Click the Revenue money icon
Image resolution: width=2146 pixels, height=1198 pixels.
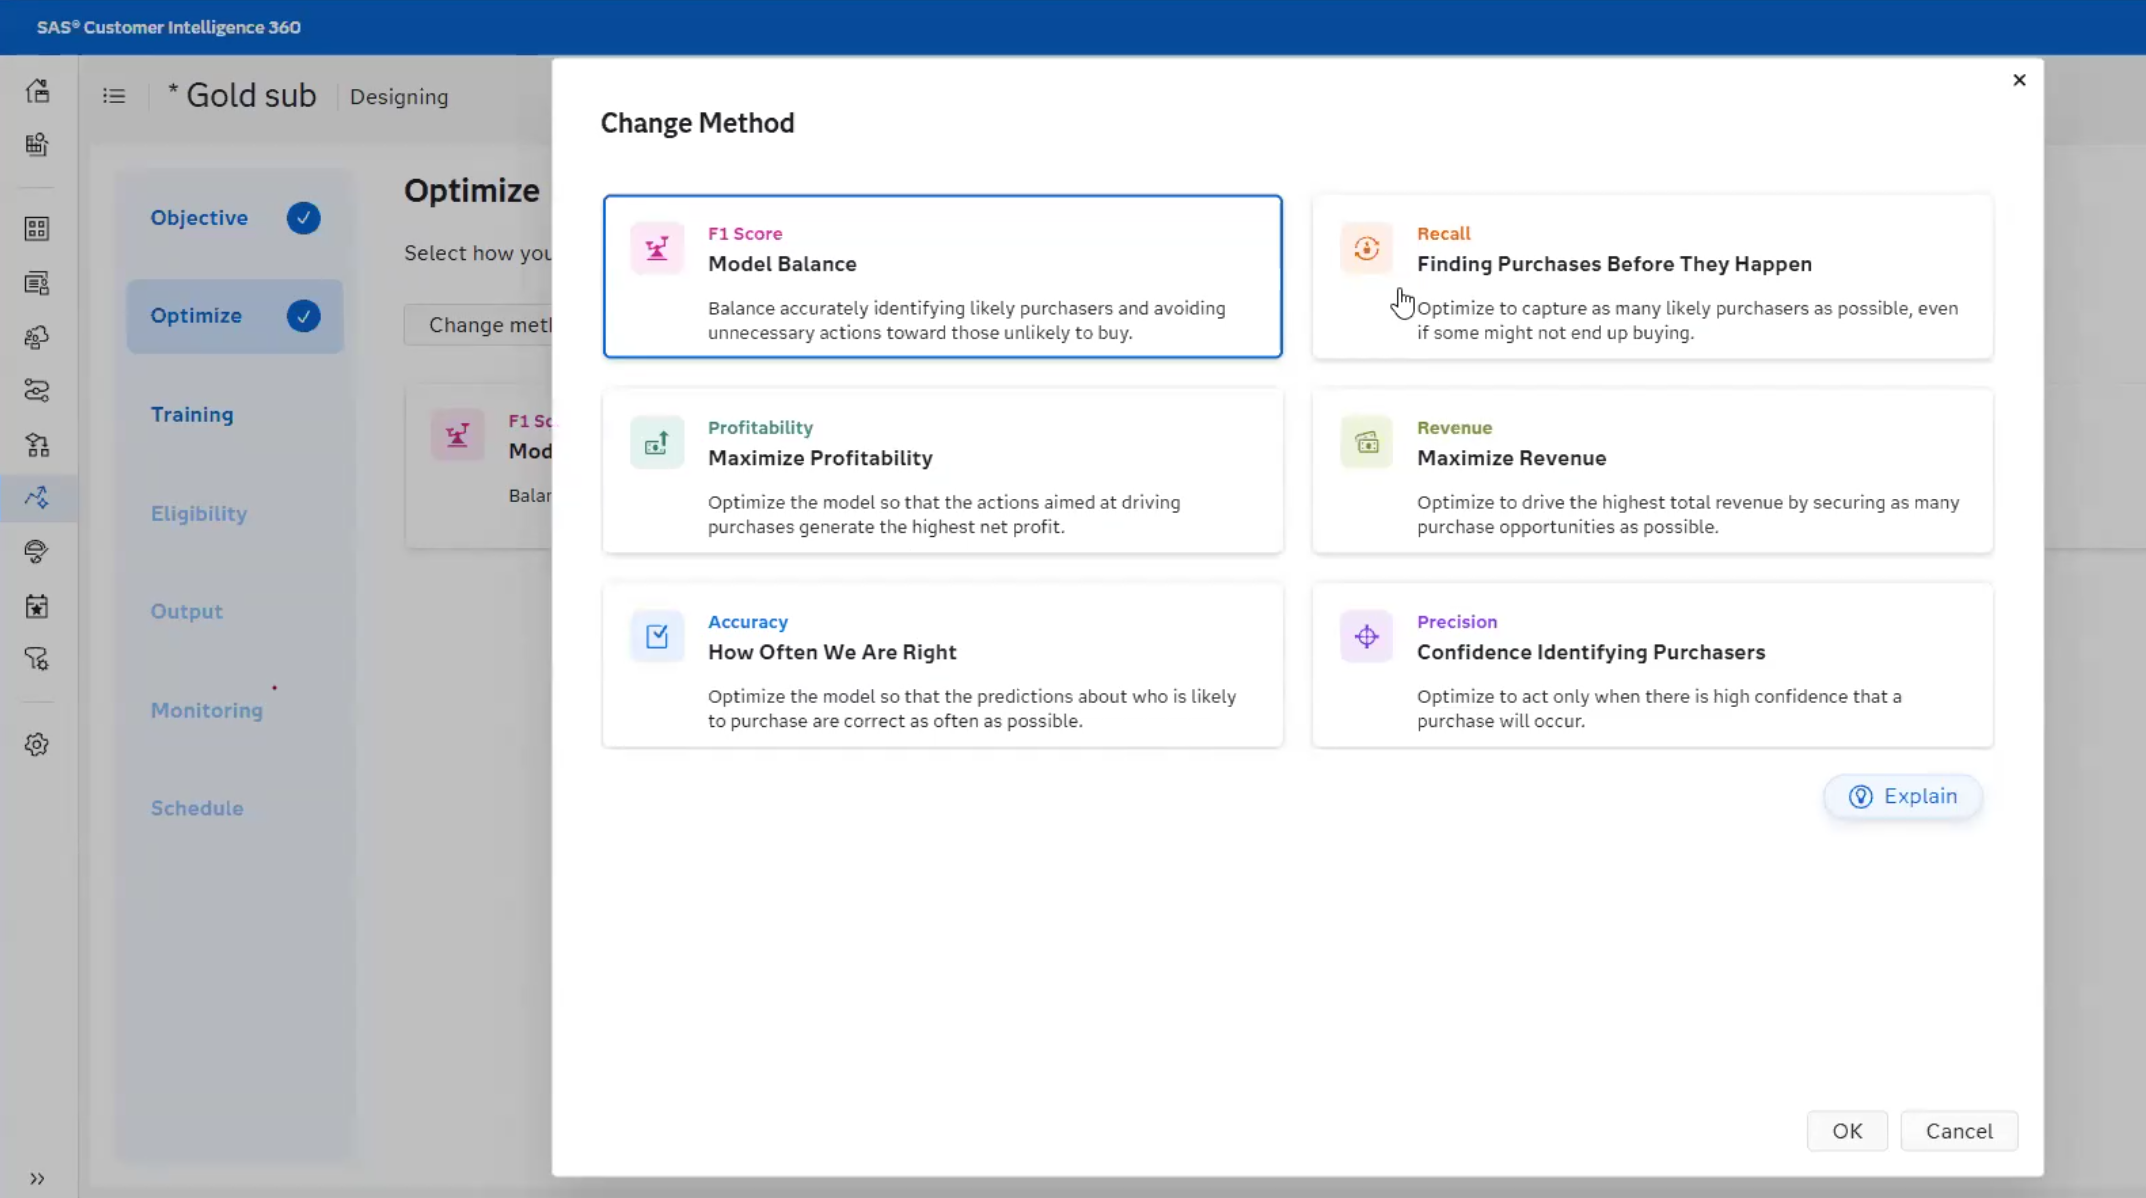[1366, 442]
